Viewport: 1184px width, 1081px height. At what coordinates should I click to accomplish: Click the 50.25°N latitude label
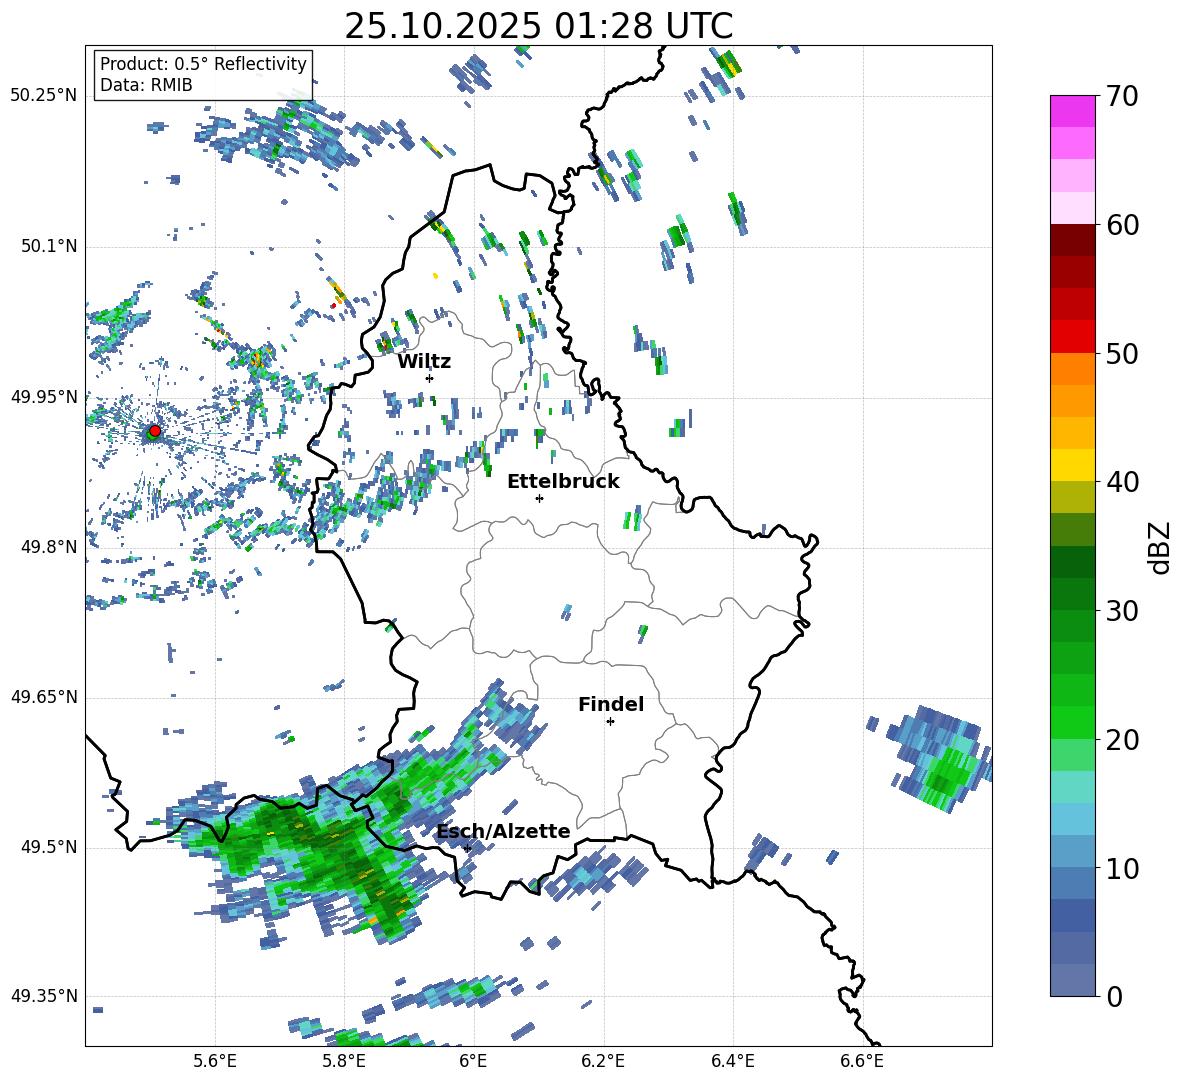44,96
